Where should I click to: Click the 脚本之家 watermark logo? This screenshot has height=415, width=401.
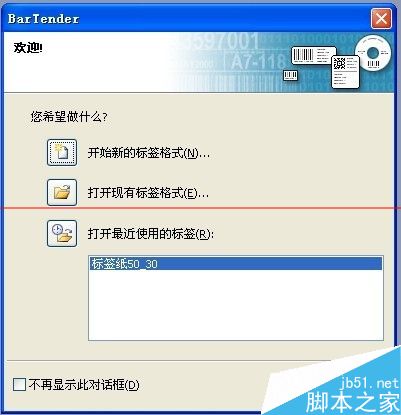[353, 402]
